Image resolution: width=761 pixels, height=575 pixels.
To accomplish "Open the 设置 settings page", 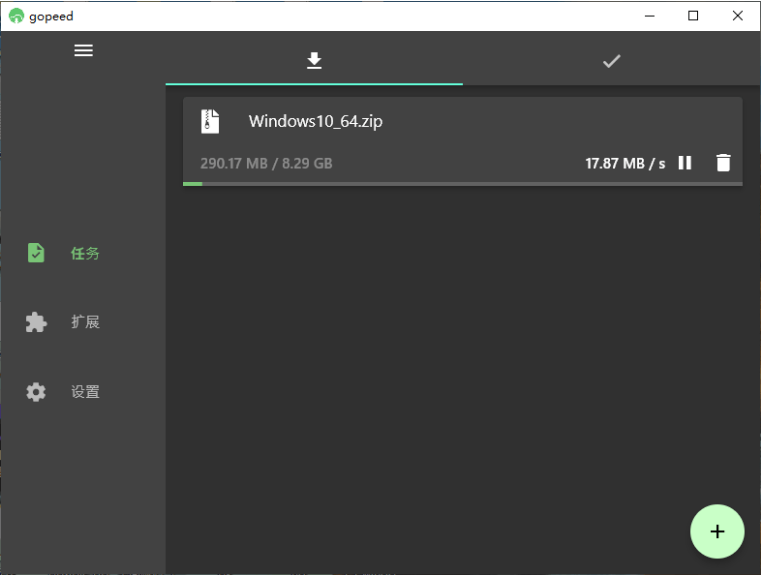I will pyautogui.click(x=83, y=392).
